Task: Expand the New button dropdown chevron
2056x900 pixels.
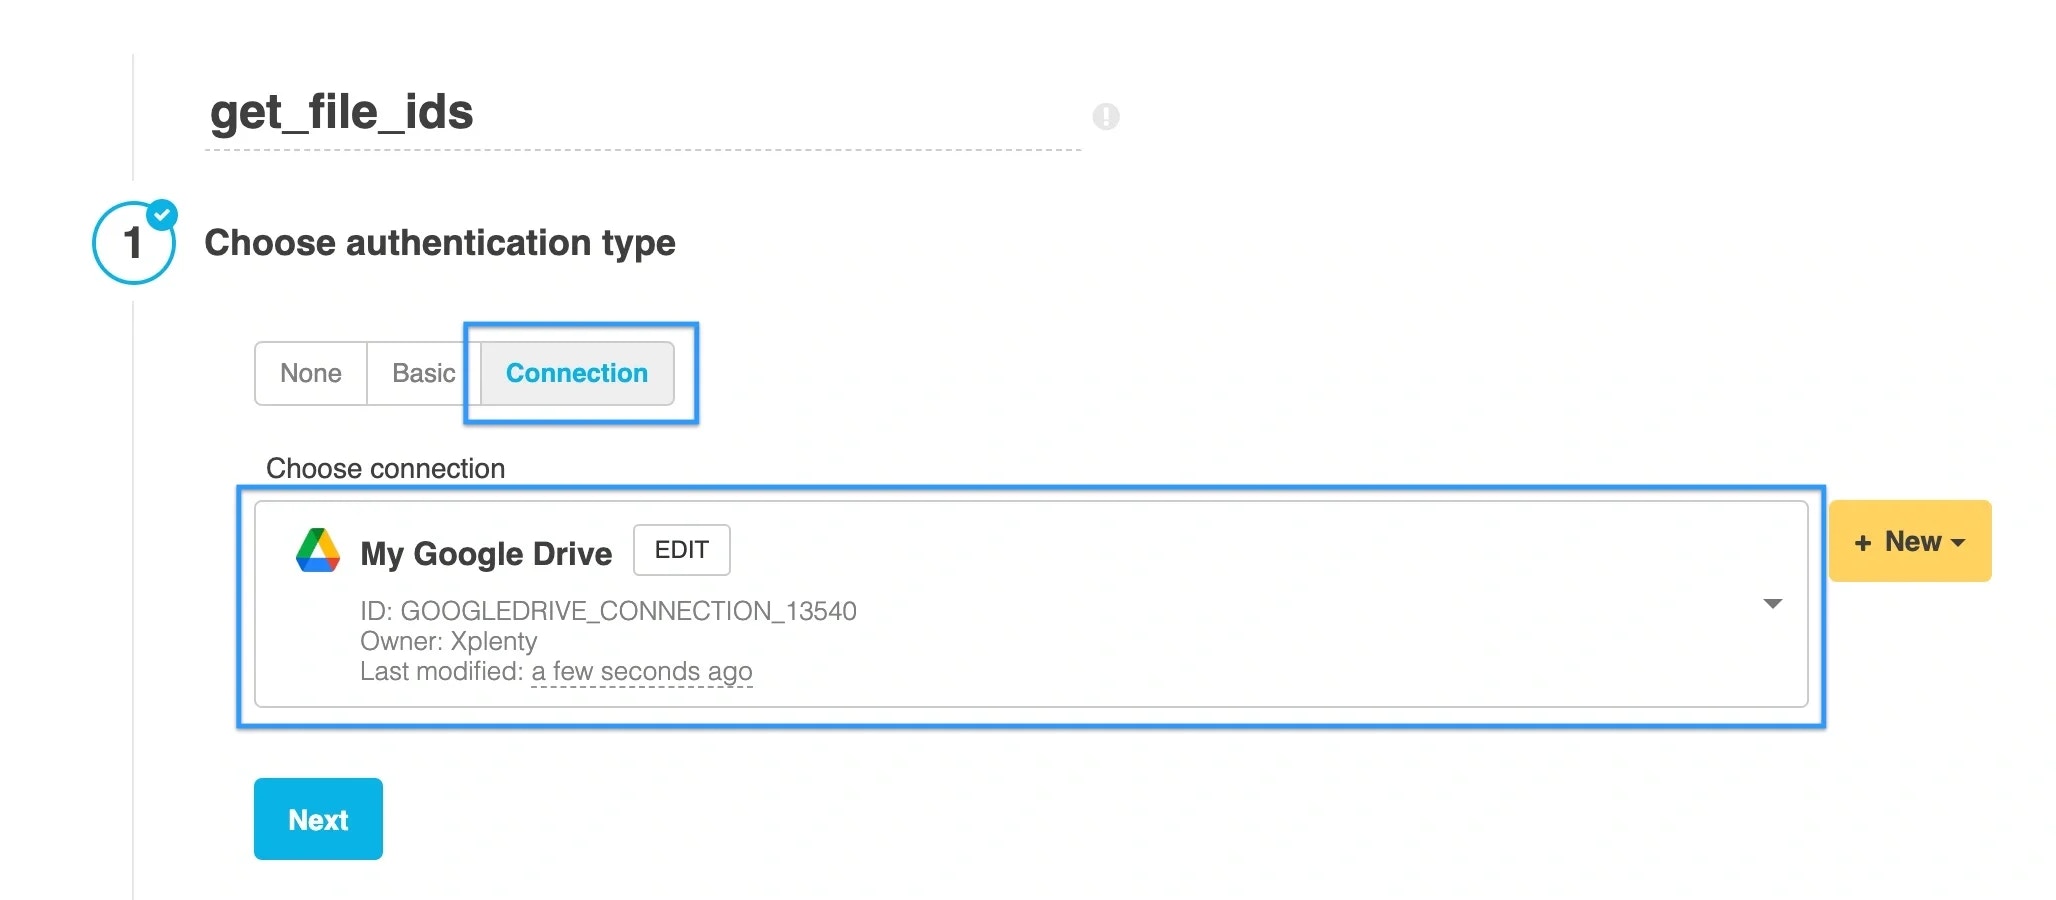Action: click(1957, 543)
